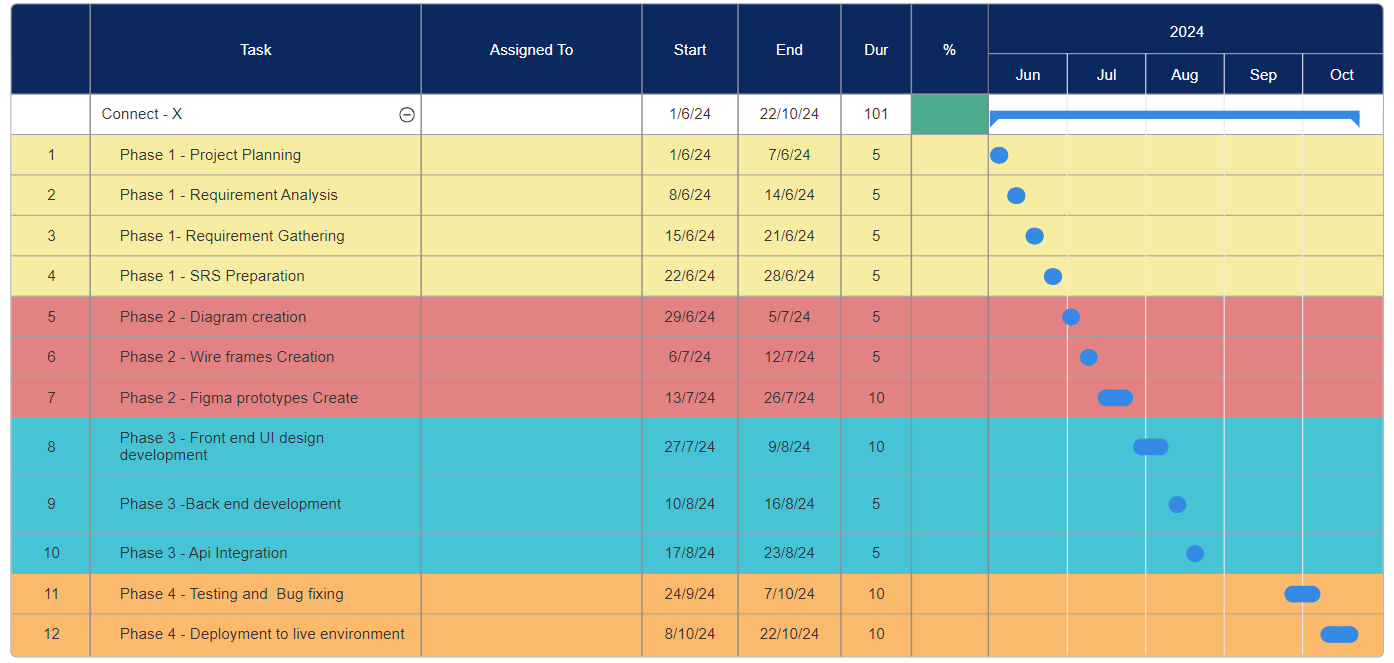Click start date 10/8/24

690,504
